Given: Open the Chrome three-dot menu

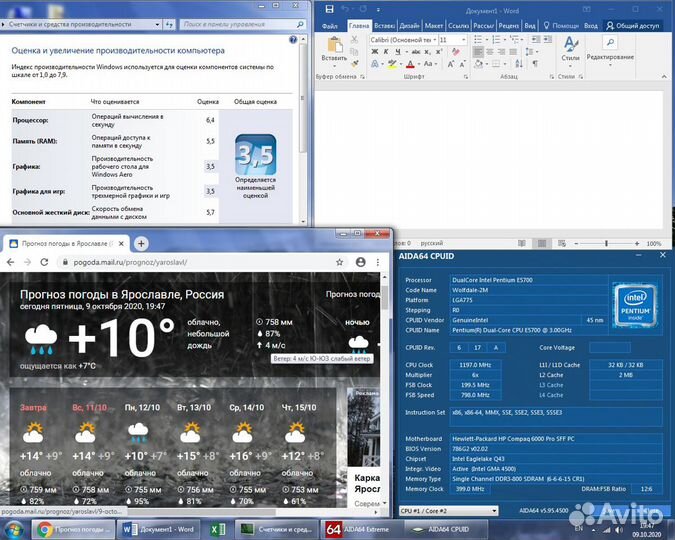Looking at the screenshot, I should tap(378, 262).
